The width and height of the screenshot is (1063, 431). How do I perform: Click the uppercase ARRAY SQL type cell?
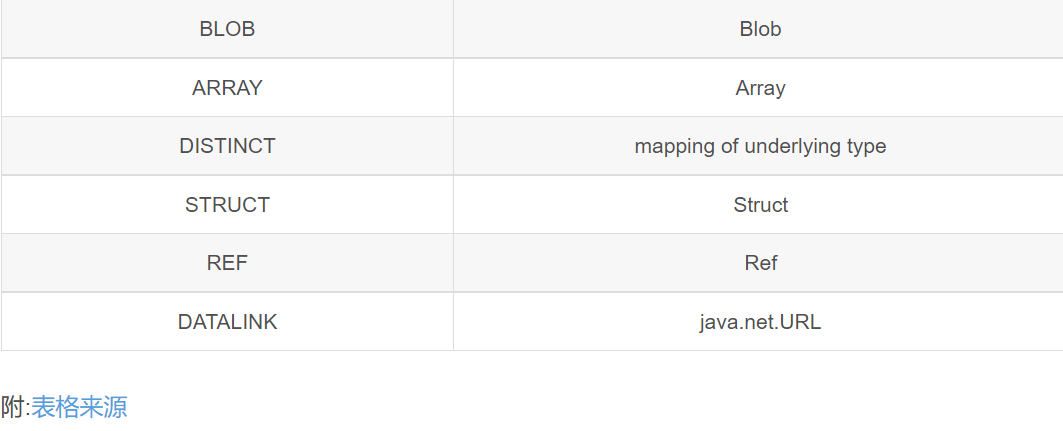(227, 88)
